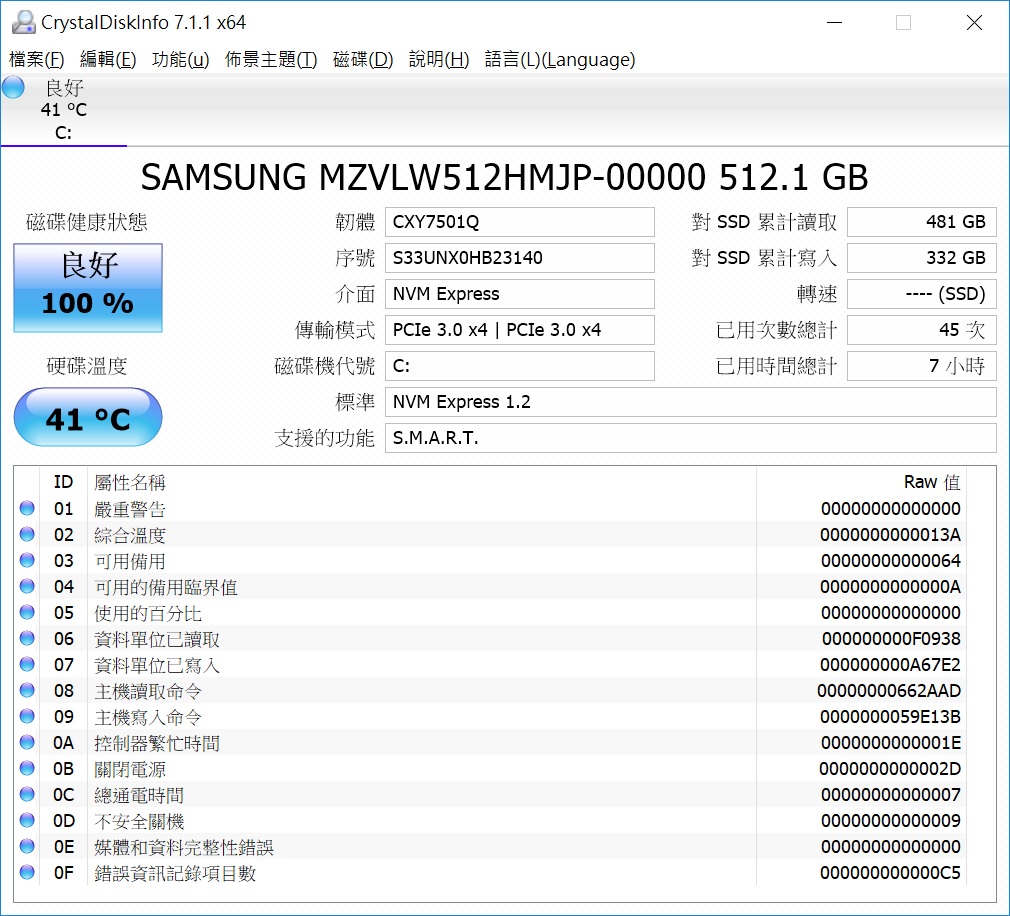Screen dimensions: 1010x916
Task: Open the 功能(u) menu
Action: tap(180, 59)
